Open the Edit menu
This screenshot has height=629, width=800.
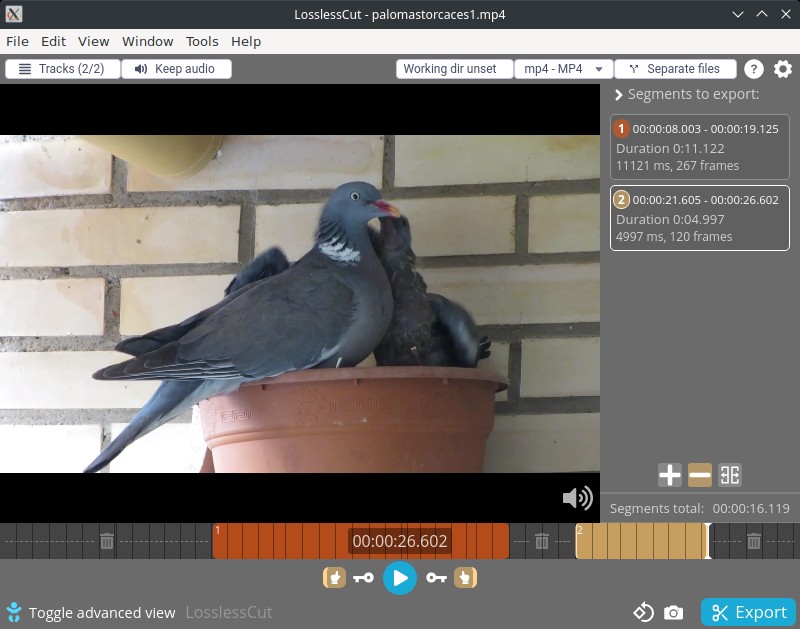click(53, 41)
